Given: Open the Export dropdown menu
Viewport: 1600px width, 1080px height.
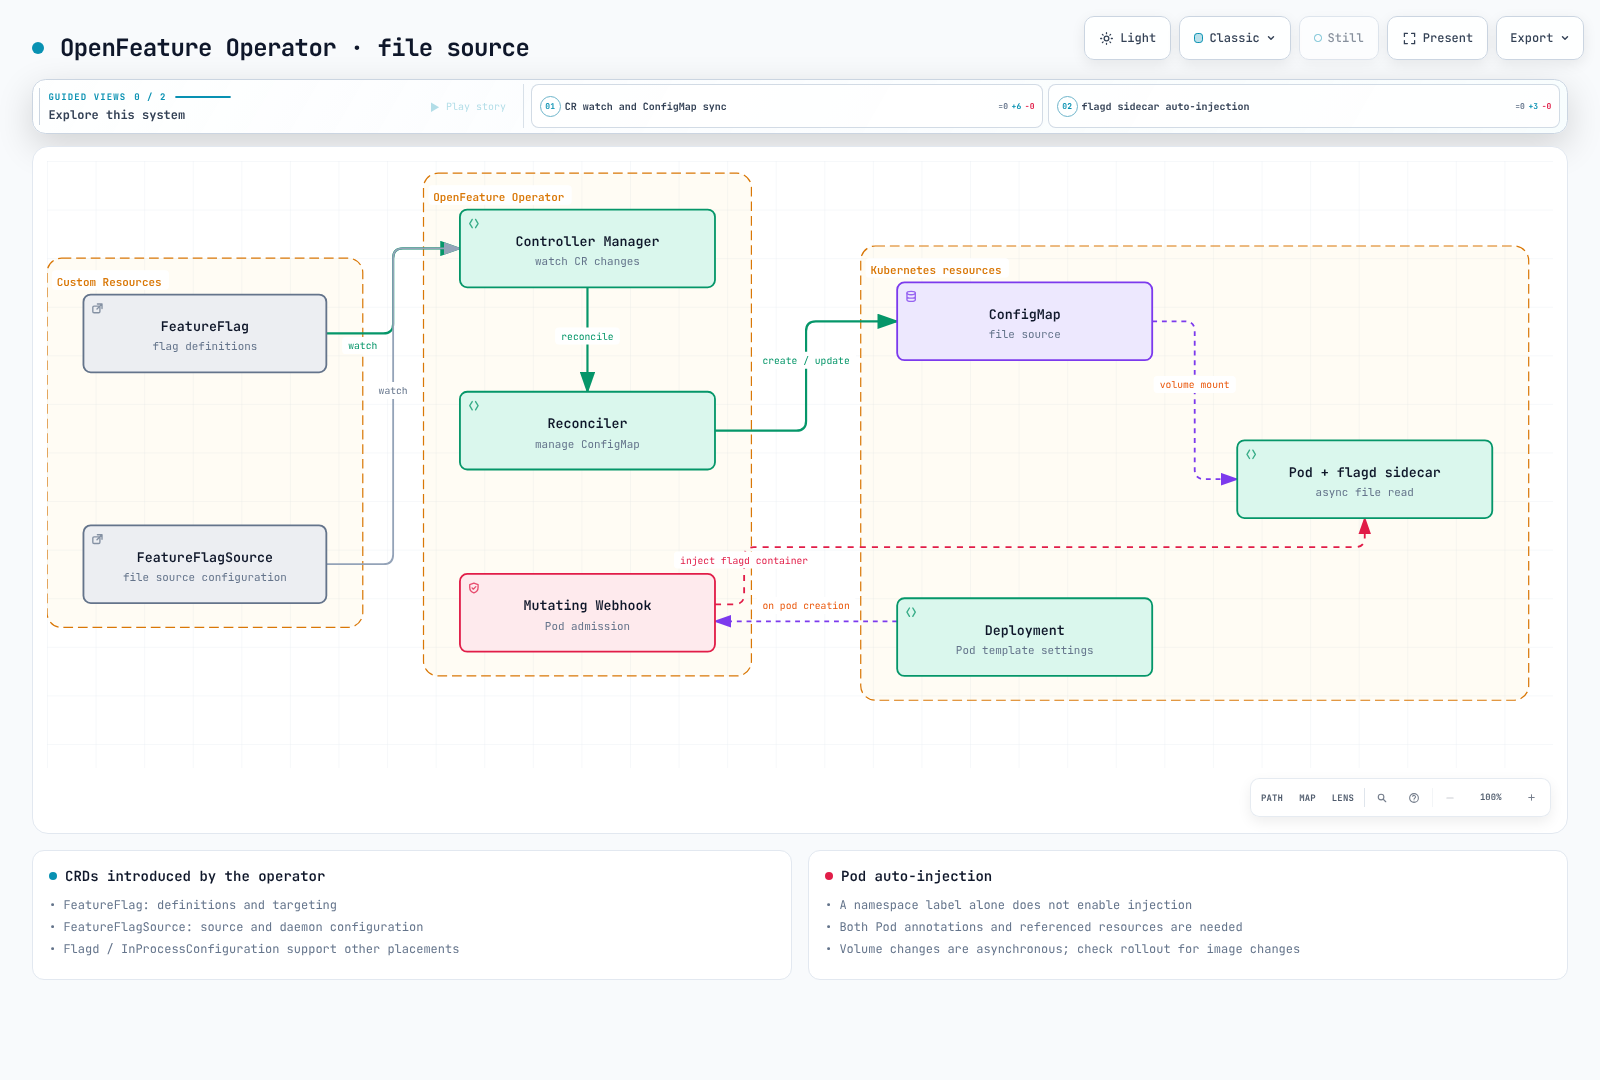Looking at the screenshot, I should coord(1540,38).
